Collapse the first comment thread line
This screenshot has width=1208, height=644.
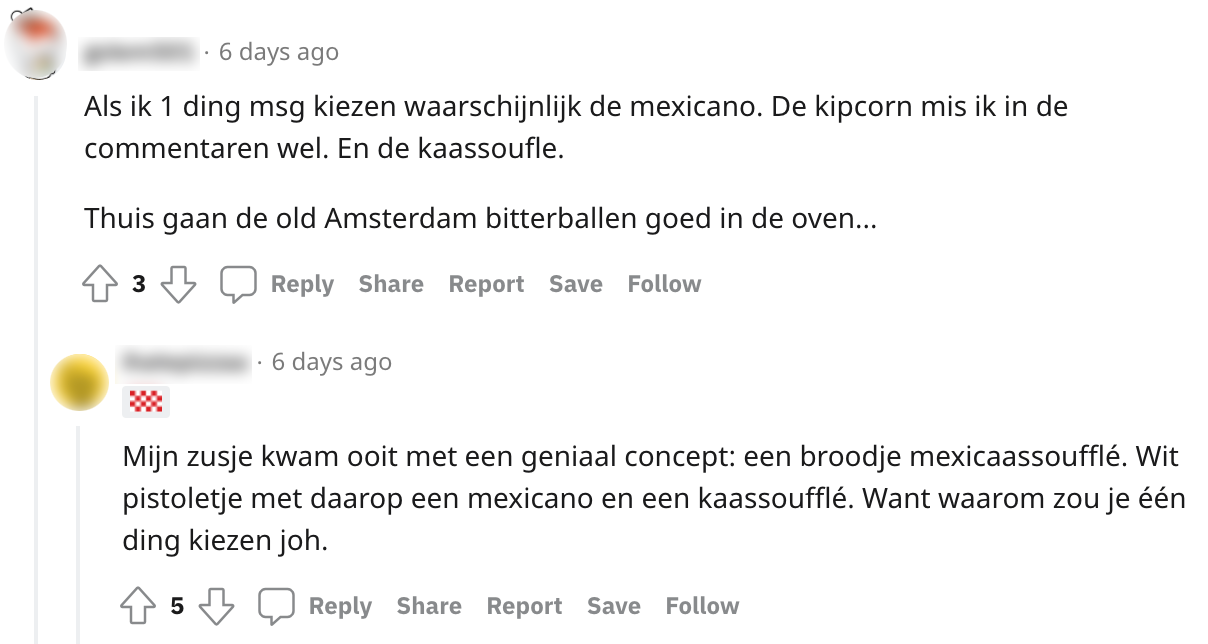point(36,300)
